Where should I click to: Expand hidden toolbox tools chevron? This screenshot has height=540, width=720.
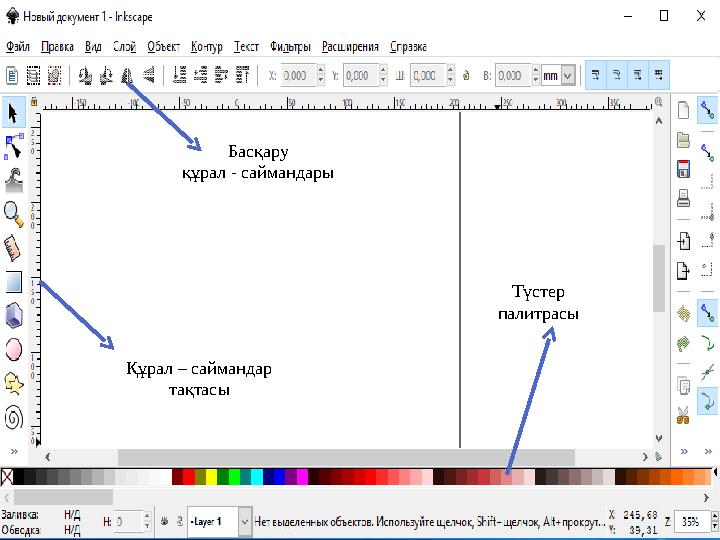[14, 451]
